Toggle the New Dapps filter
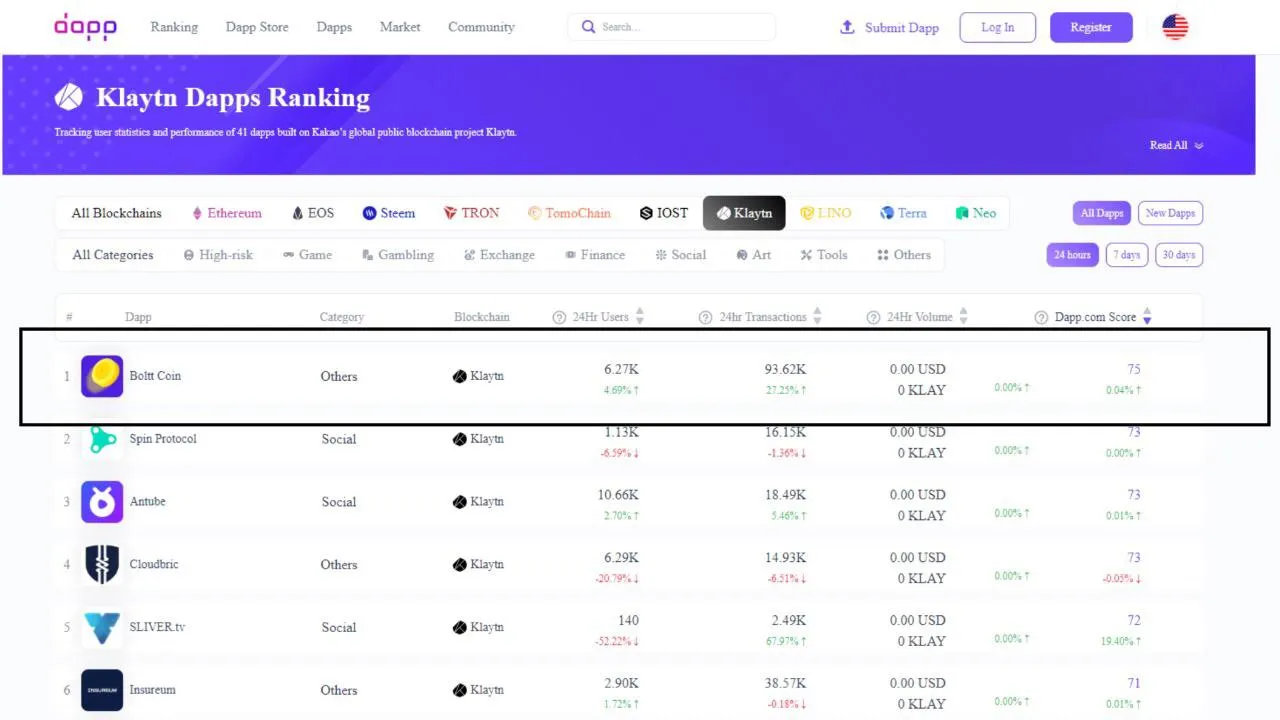 (x=1170, y=213)
